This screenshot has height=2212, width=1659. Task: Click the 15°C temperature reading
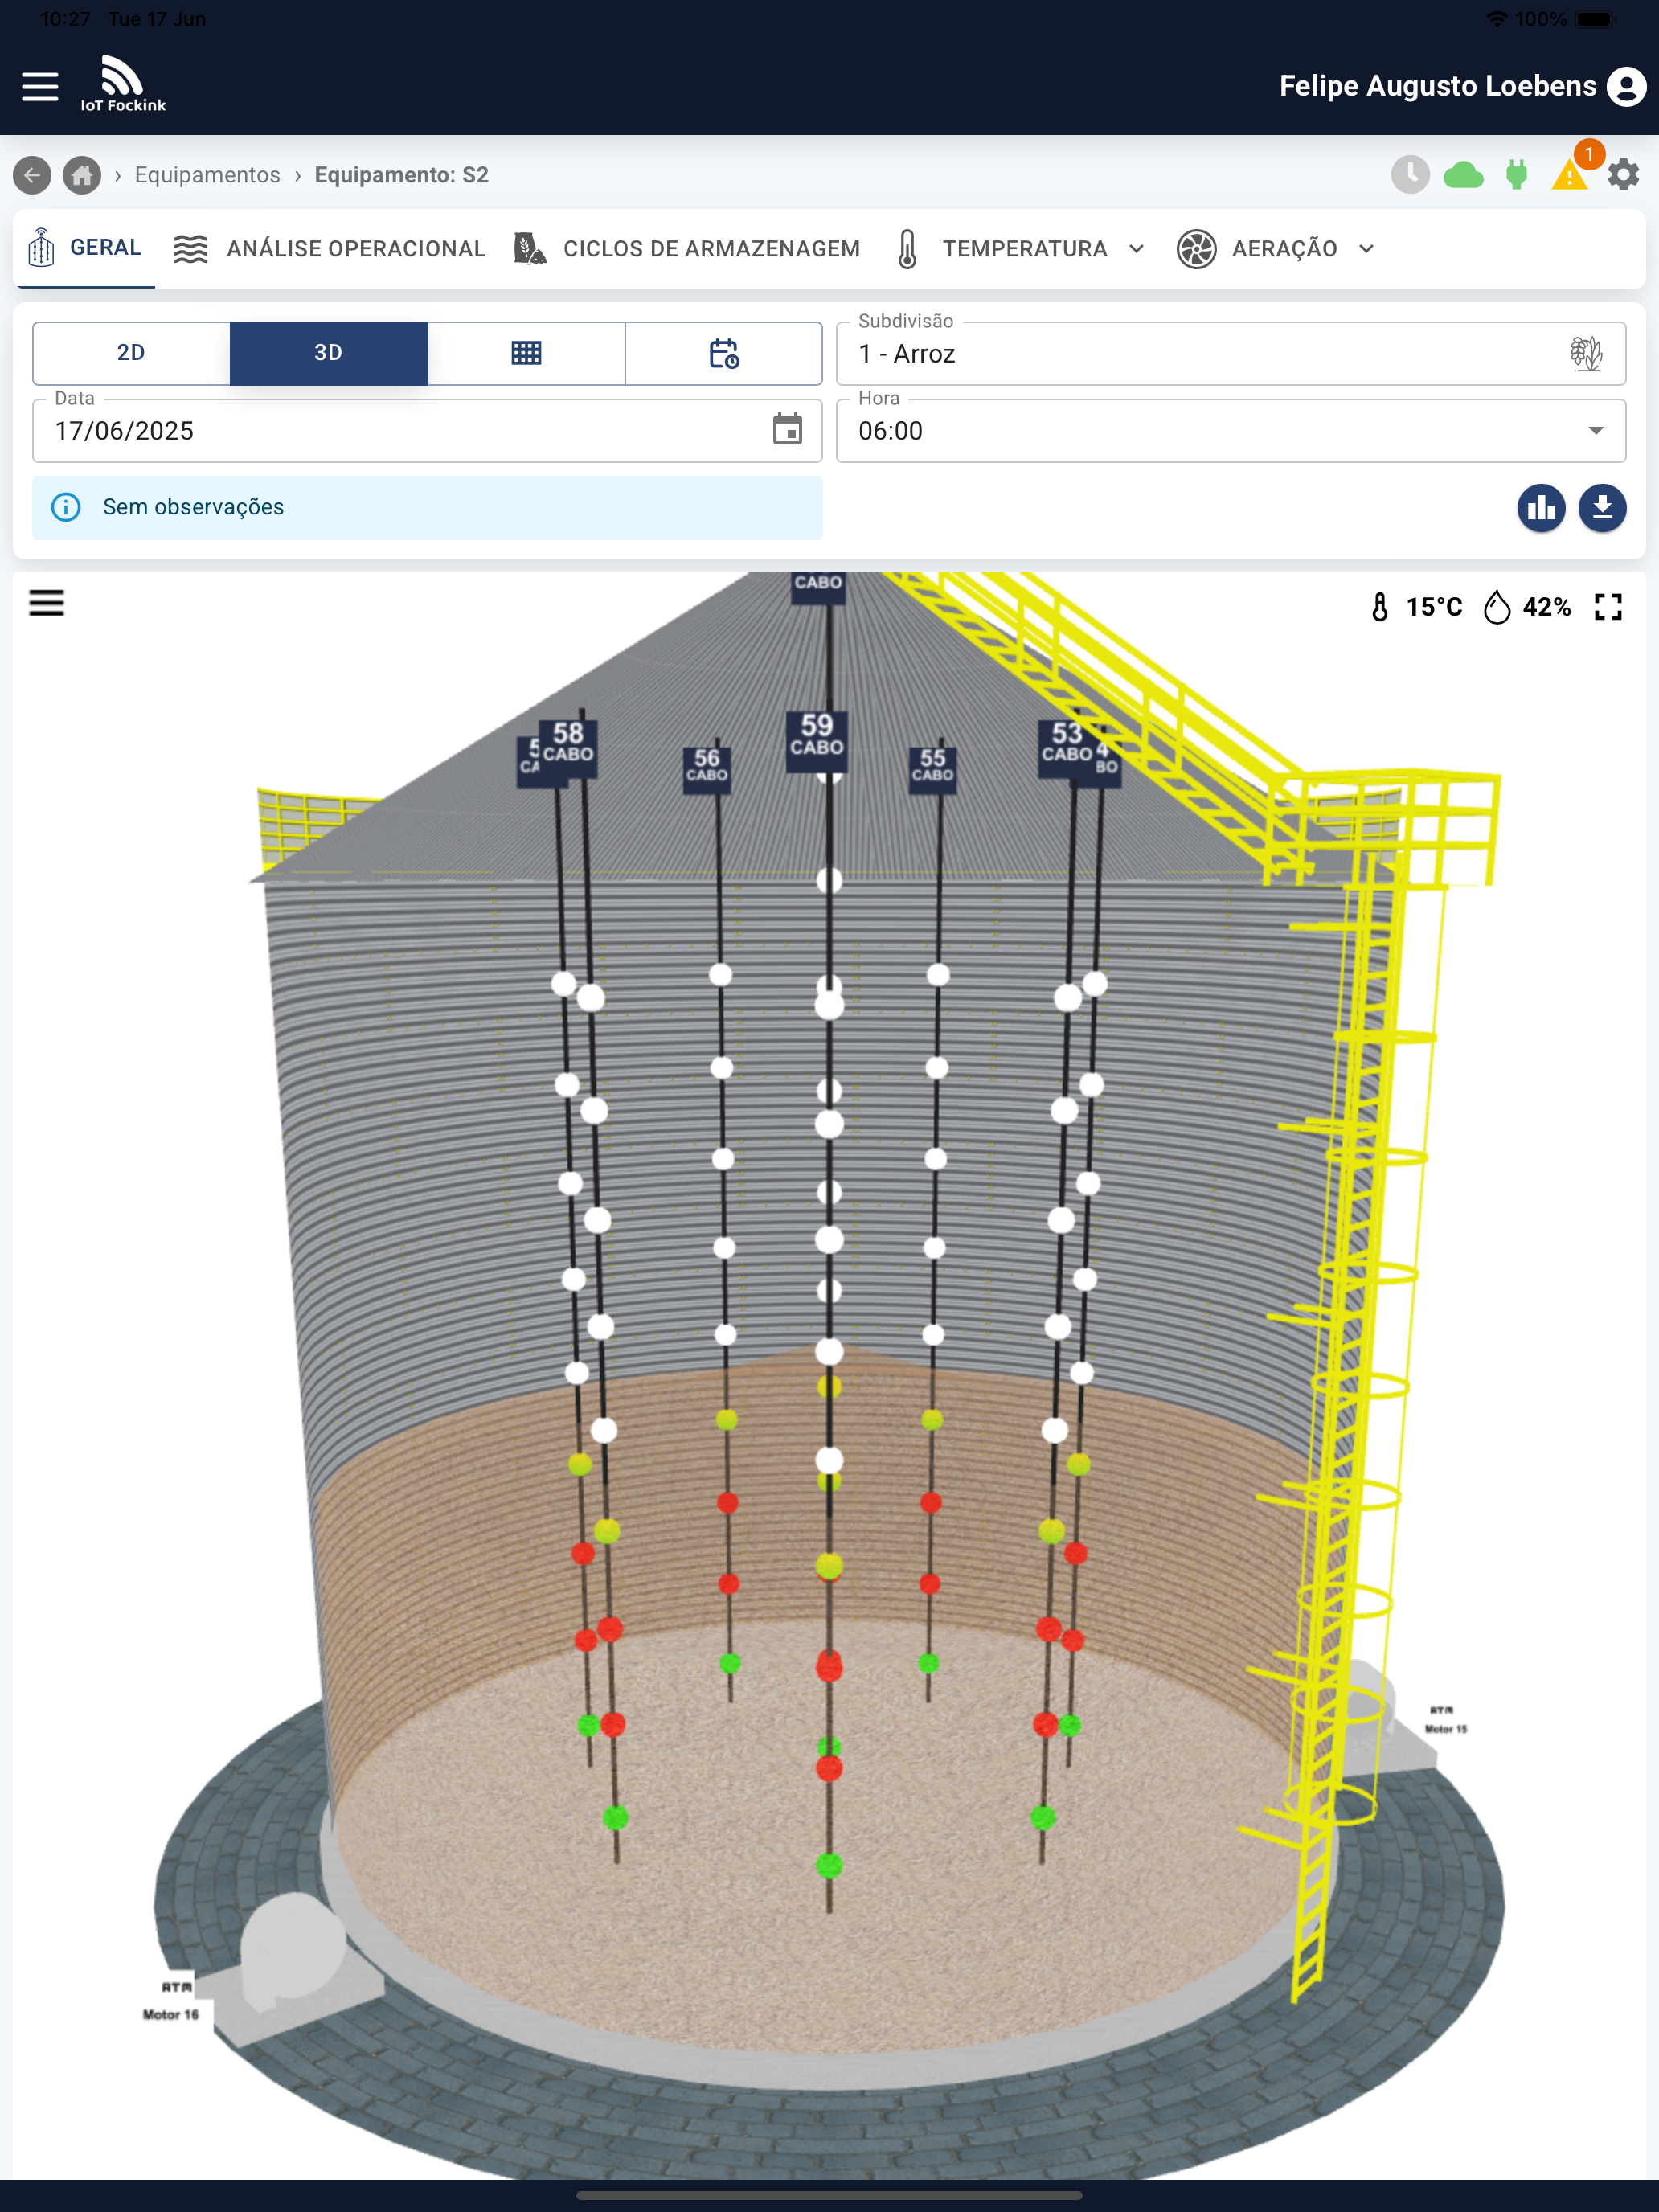coord(1433,607)
